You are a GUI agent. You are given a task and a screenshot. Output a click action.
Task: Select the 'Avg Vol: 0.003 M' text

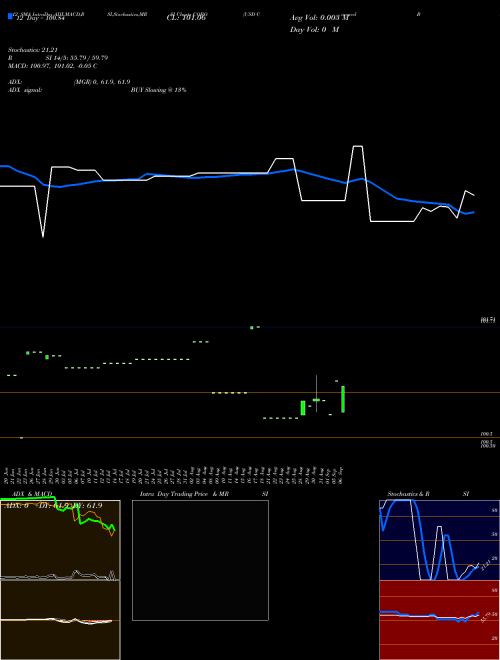[319, 18]
